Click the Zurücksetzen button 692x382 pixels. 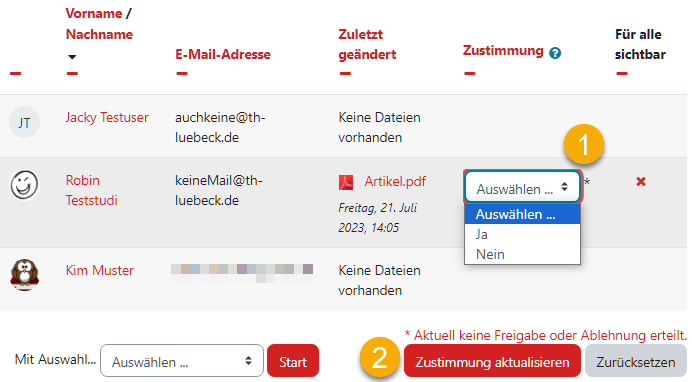[x=636, y=361]
